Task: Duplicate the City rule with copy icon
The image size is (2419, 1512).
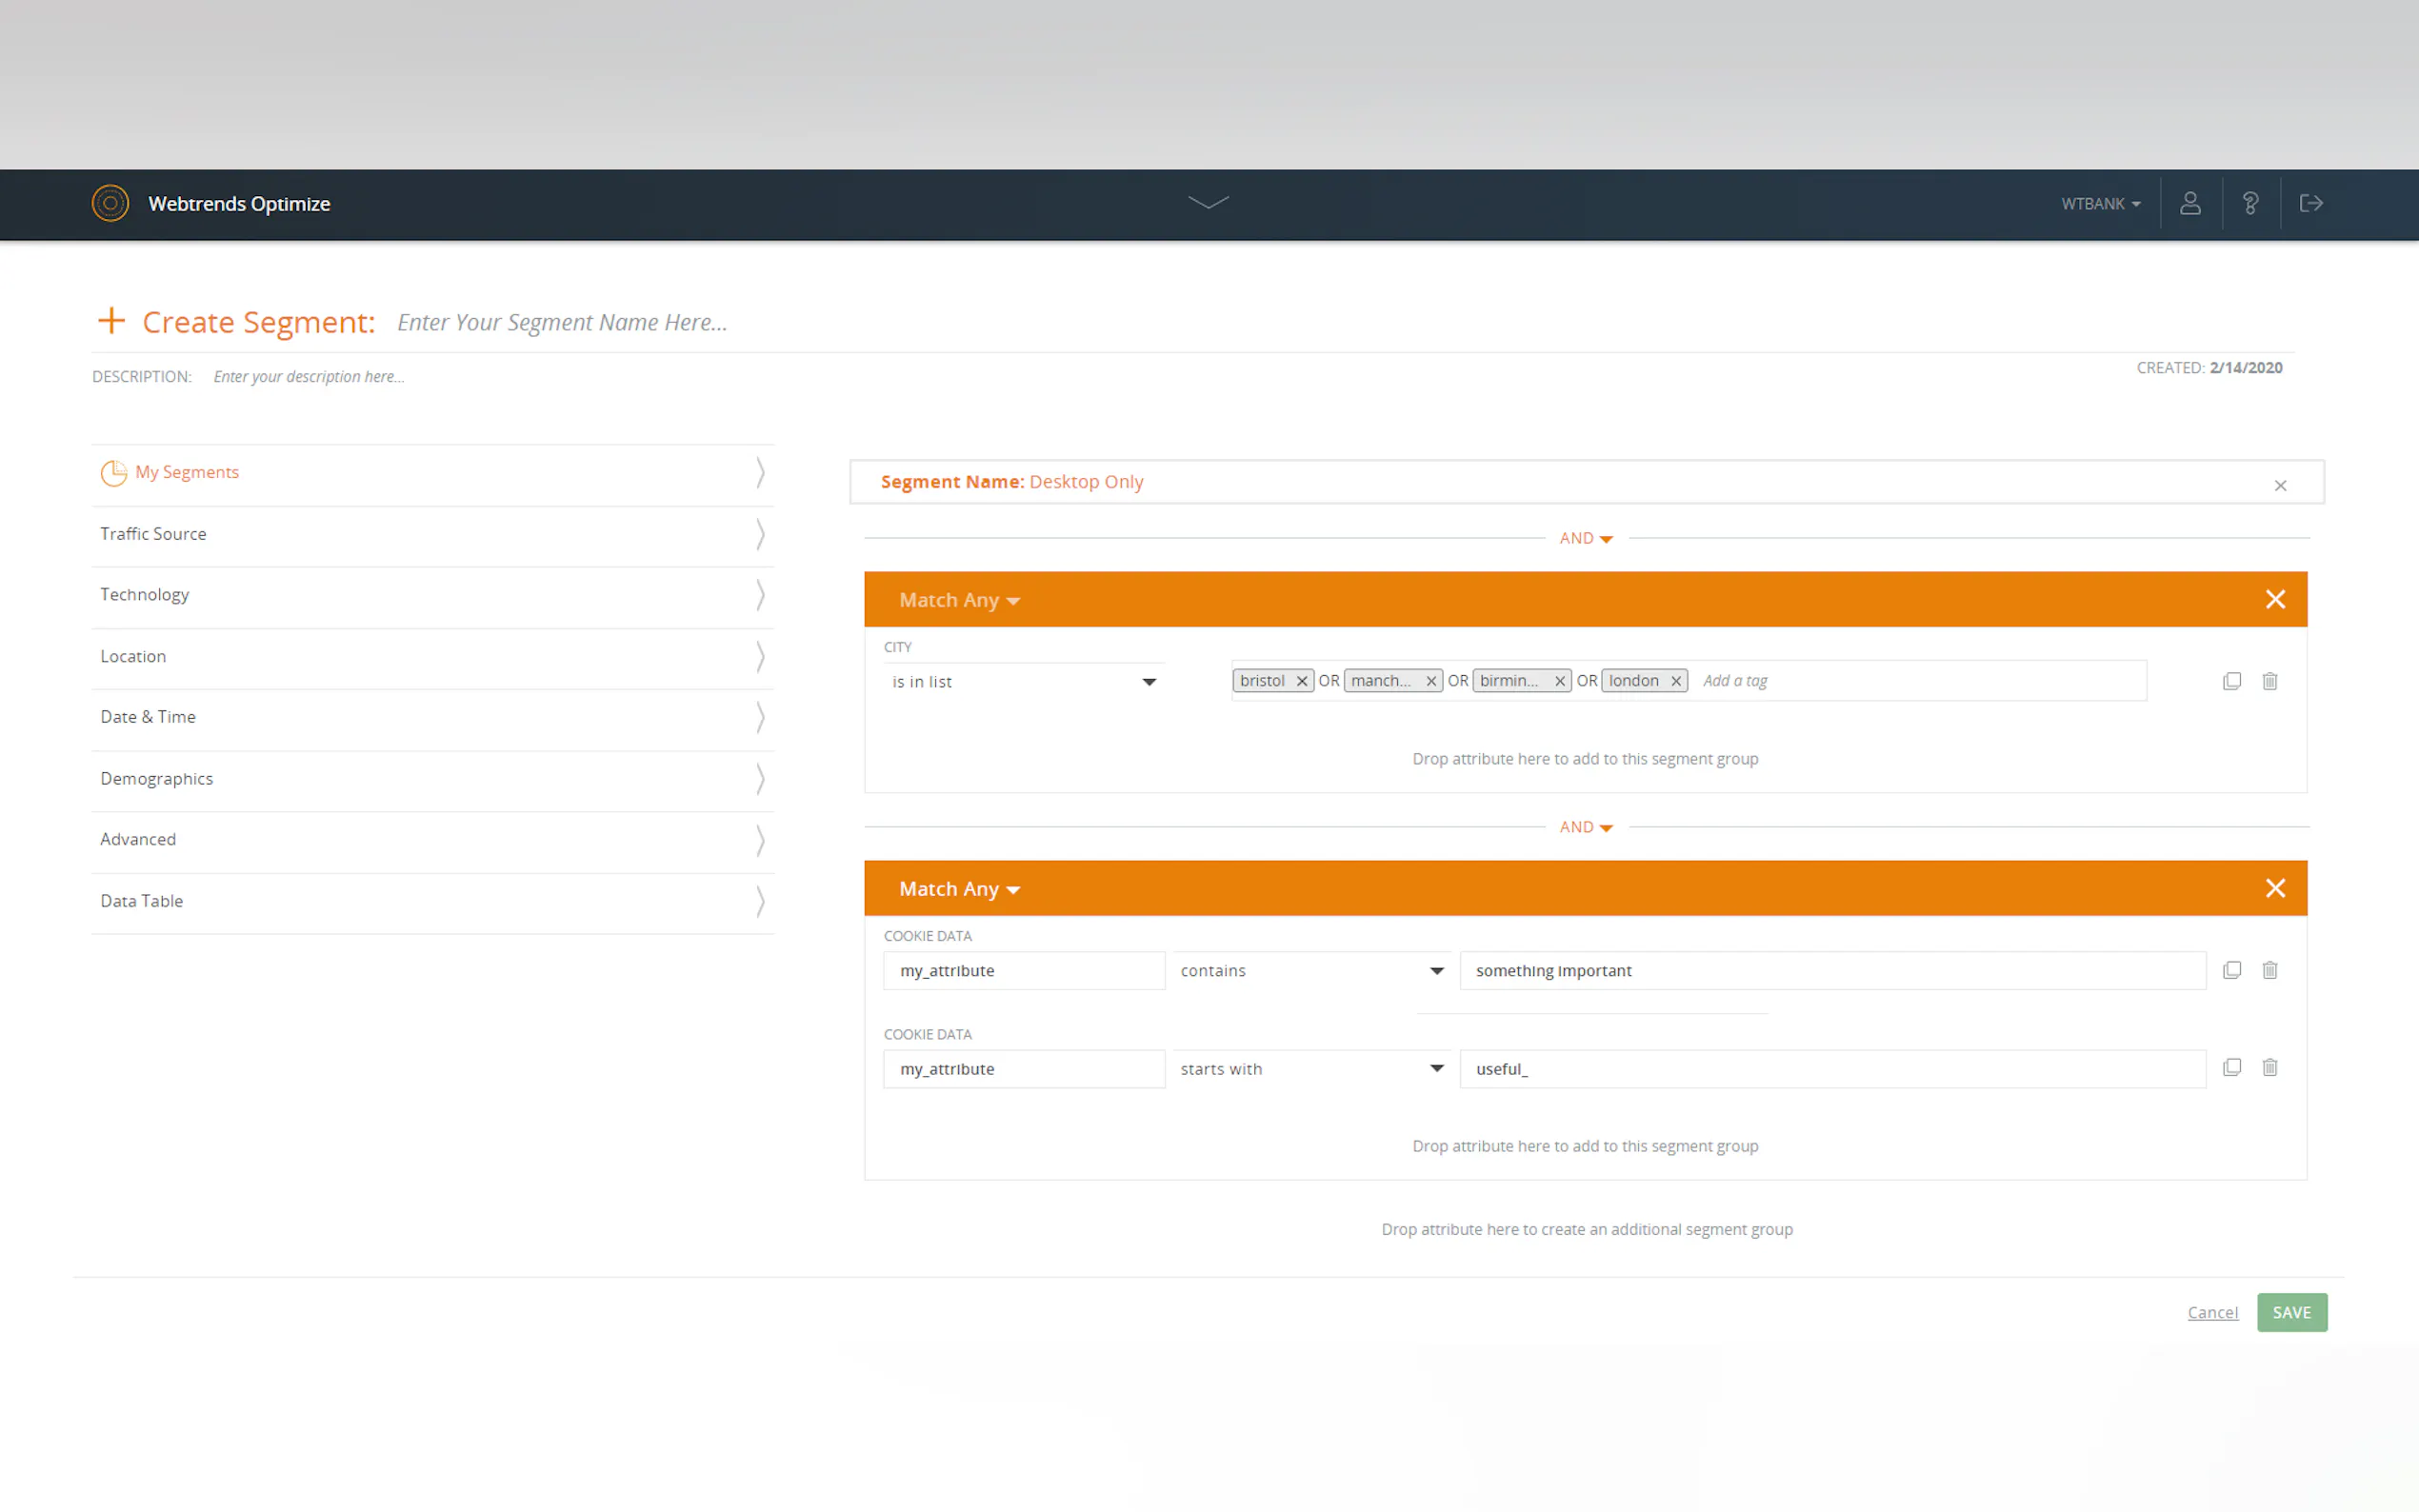Action: [x=2231, y=681]
